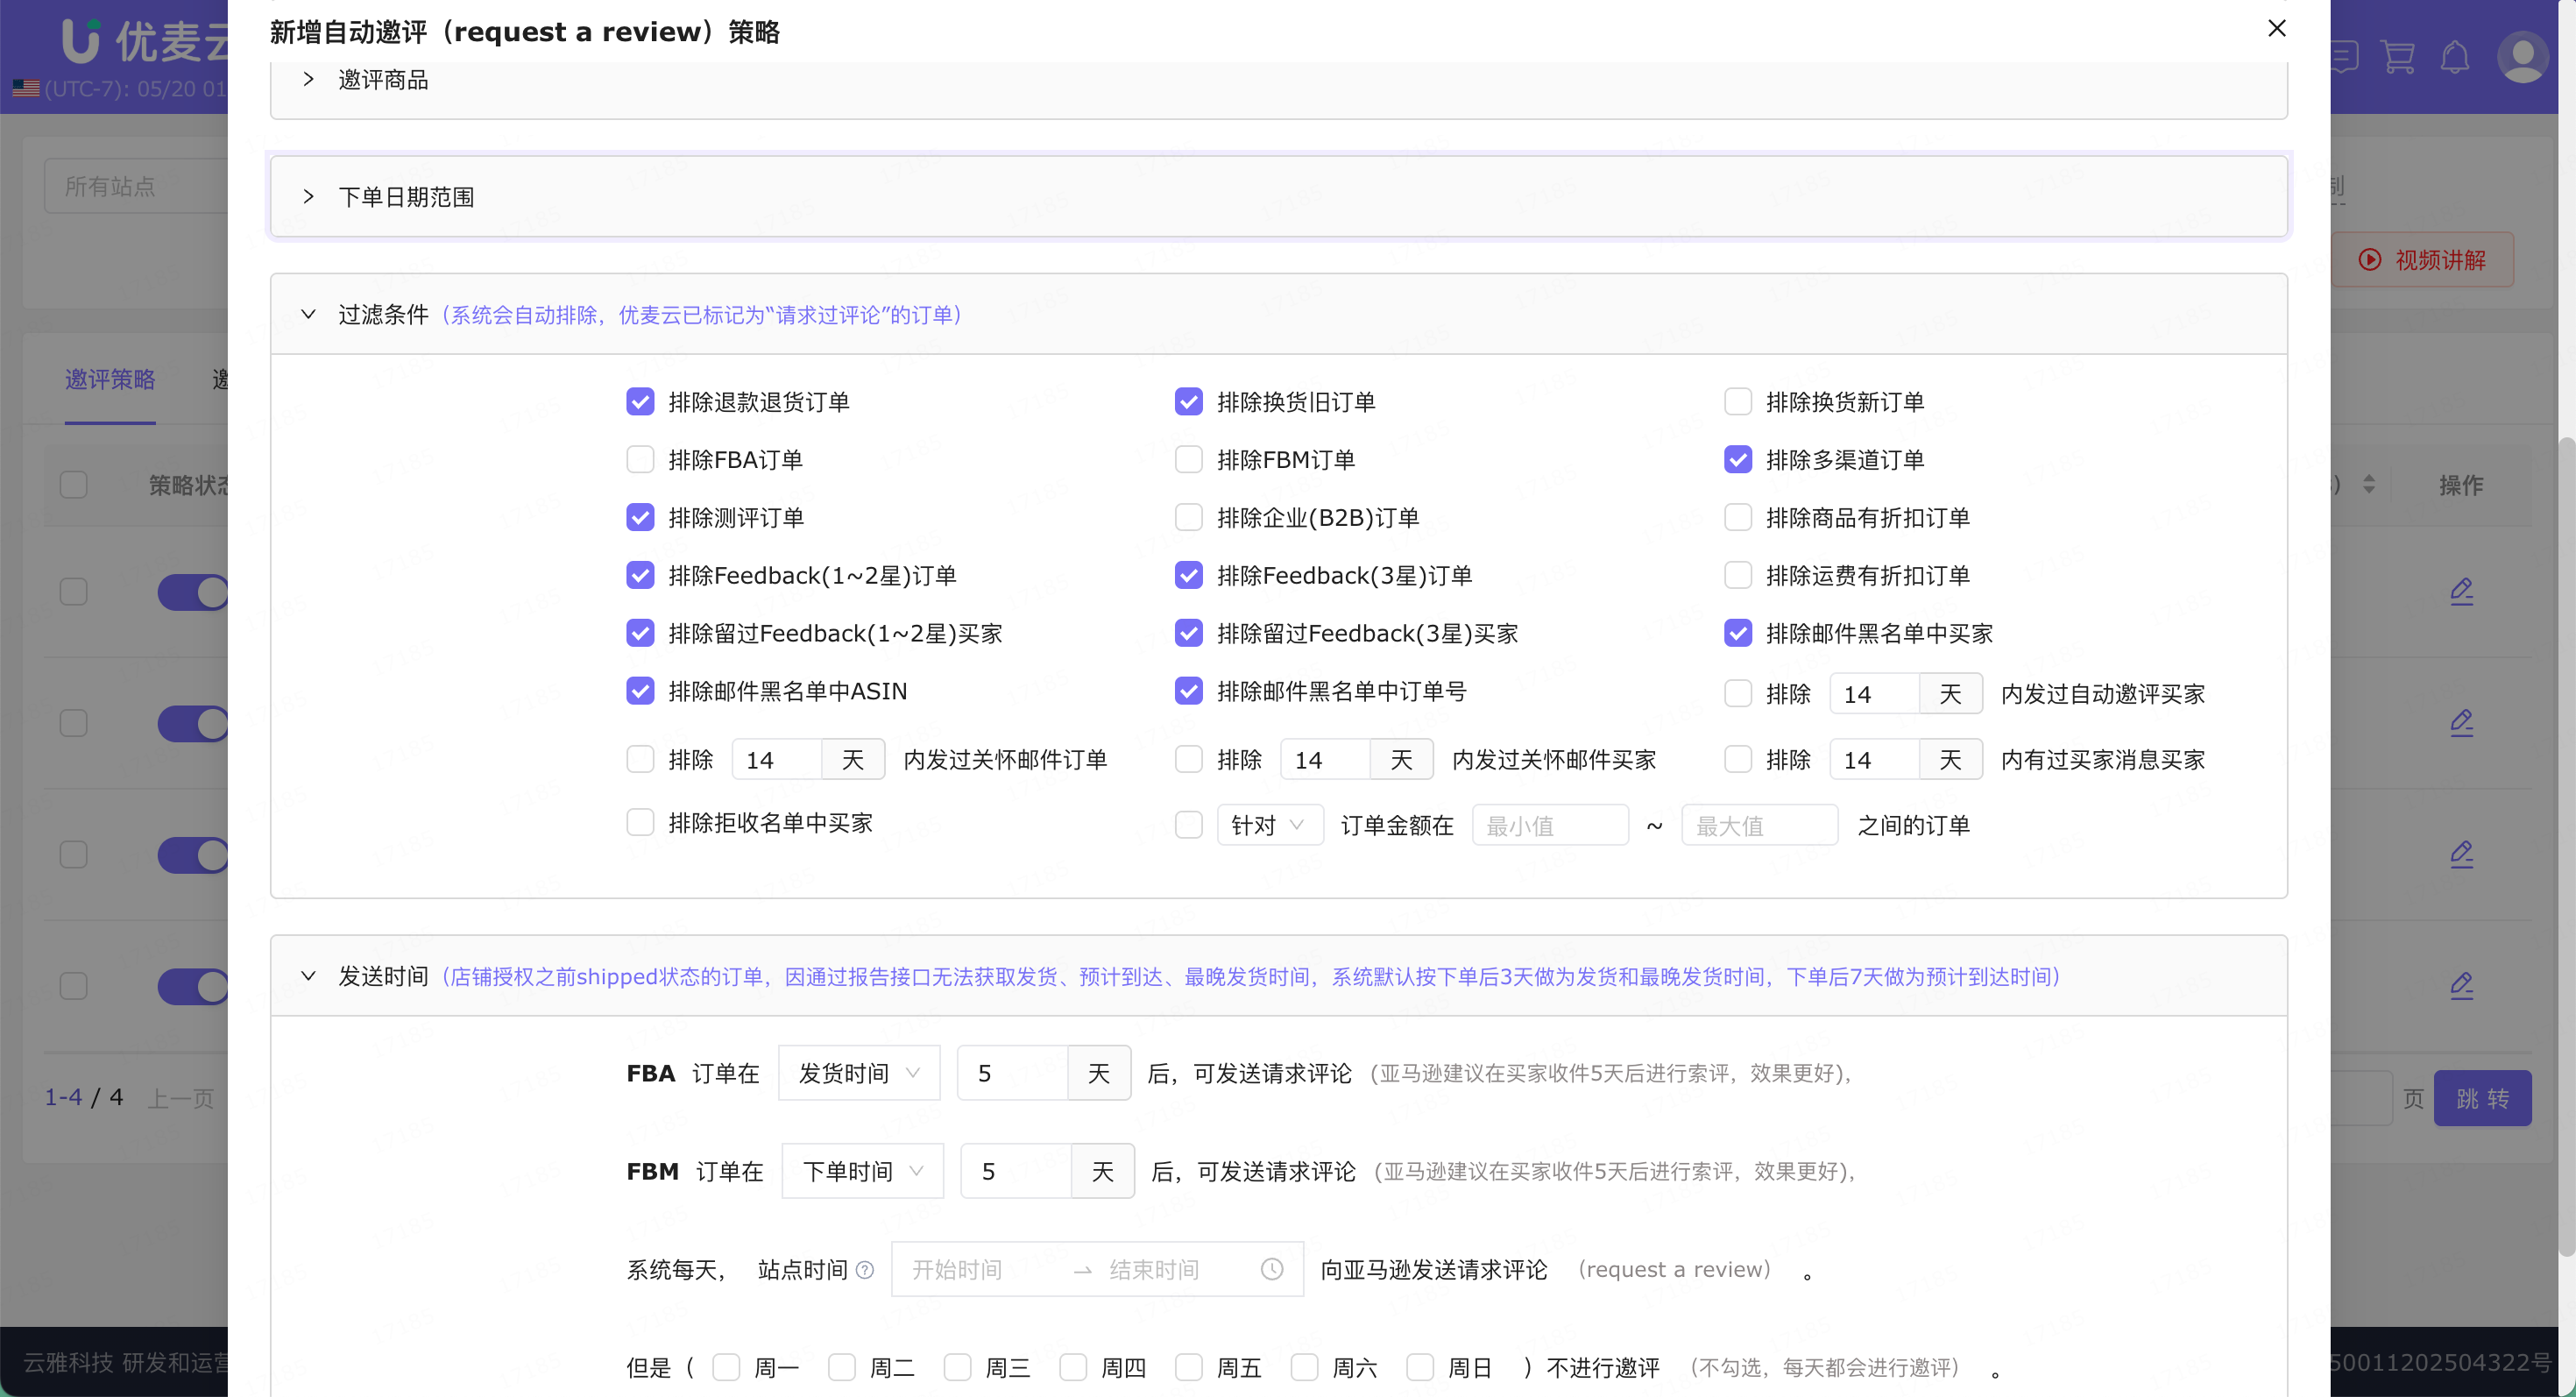Click the 站点时间 help question icon
2576x1397 pixels.
[865, 1270]
